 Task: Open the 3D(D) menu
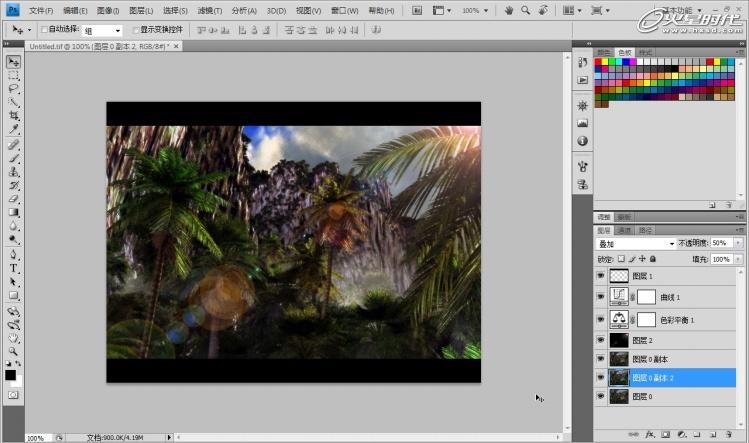point(276,11)
